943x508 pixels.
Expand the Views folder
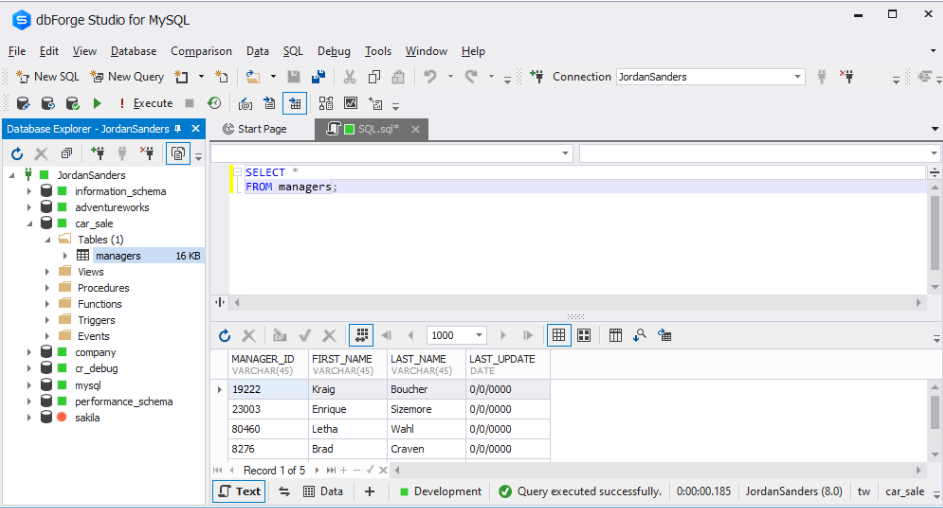(47, 272)
